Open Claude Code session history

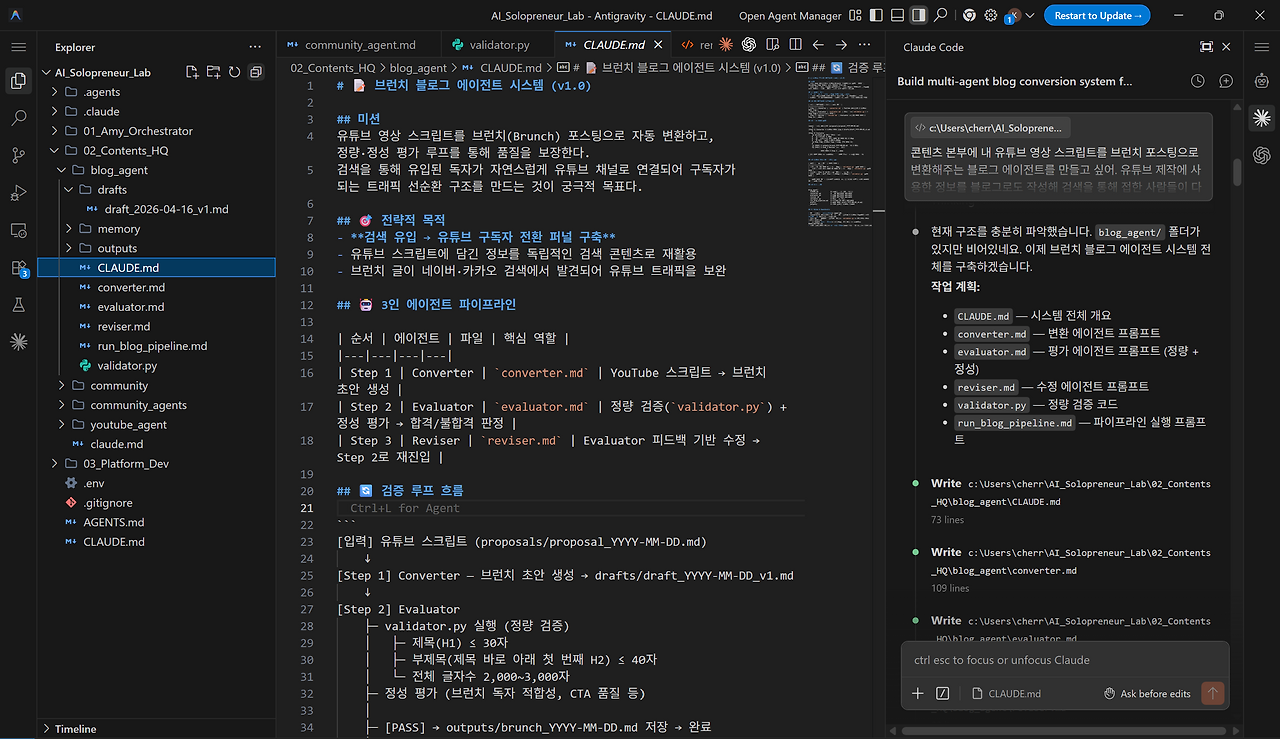(x=1198, y=81)
